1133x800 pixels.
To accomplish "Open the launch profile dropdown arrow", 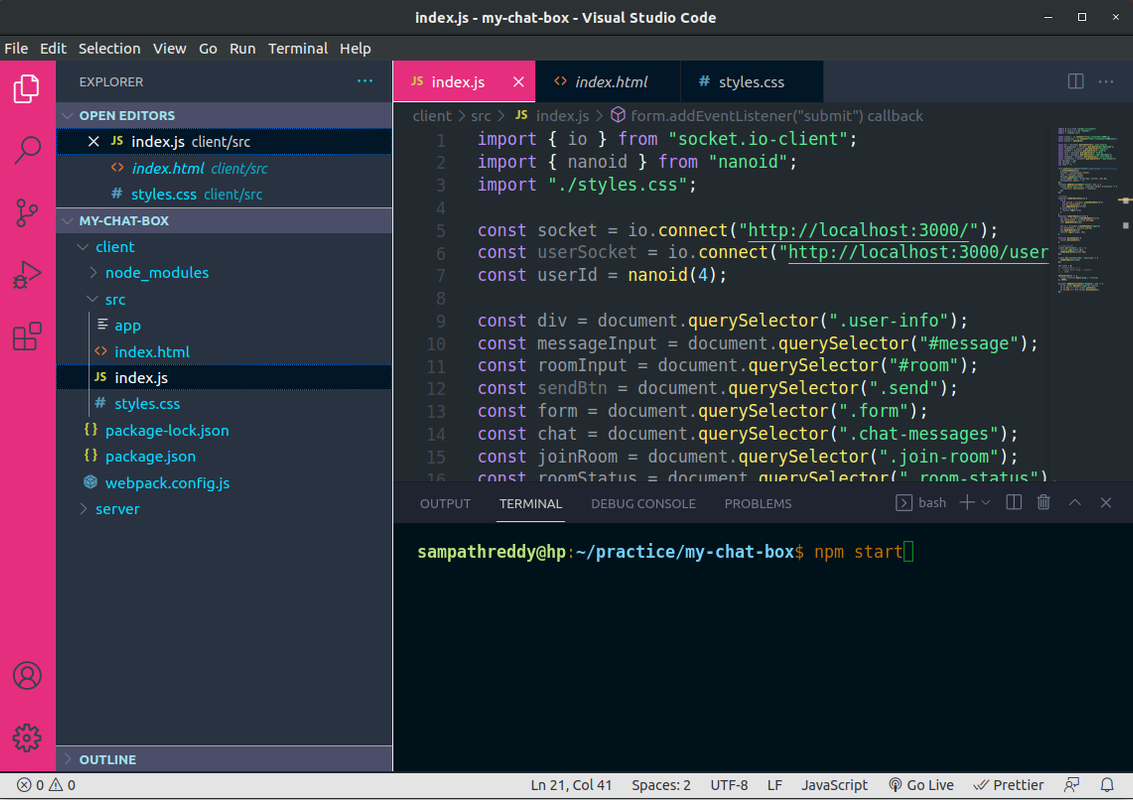I will tap(986, 503).
